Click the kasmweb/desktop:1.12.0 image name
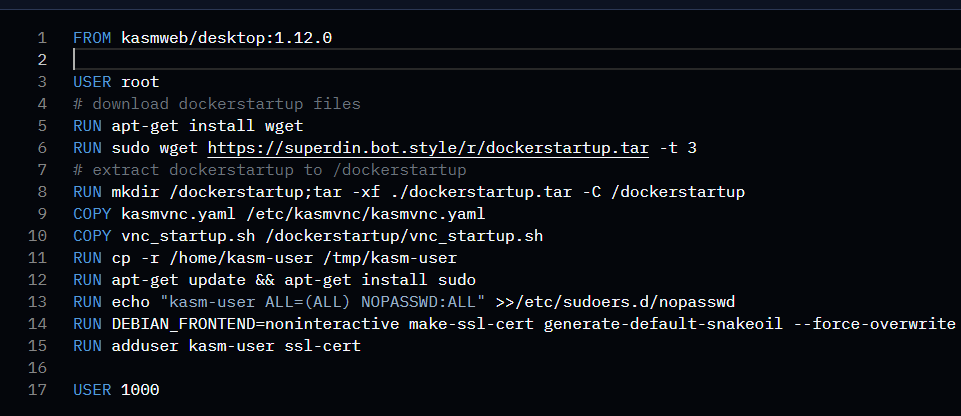This screenshot has height=416, width=961. 226,38
